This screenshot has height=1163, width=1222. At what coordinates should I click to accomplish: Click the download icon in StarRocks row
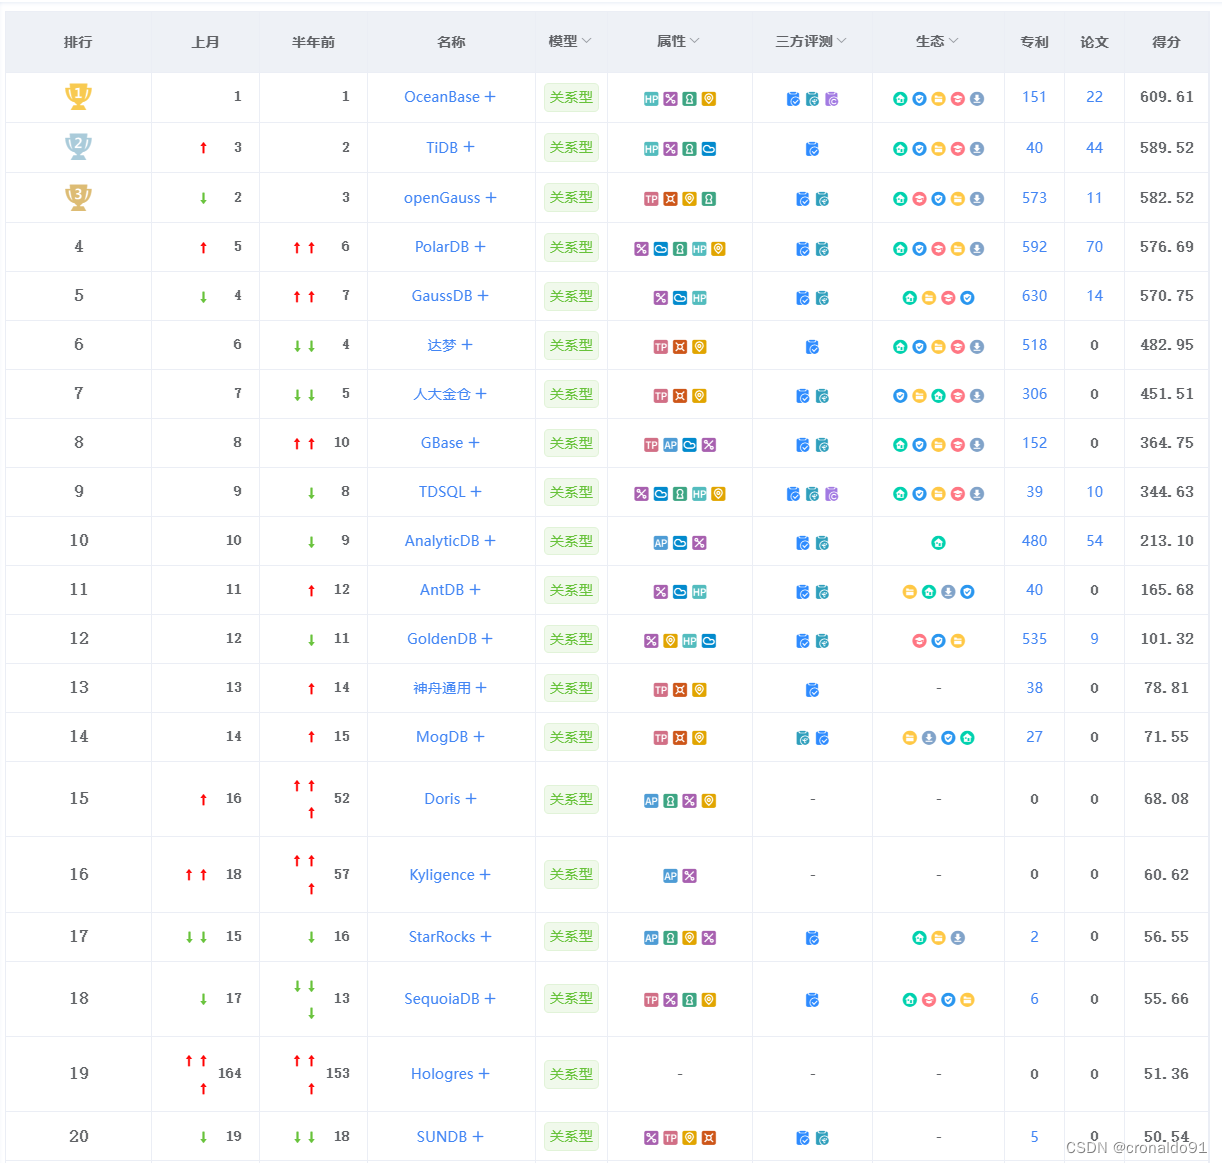[x=957, y=938]
